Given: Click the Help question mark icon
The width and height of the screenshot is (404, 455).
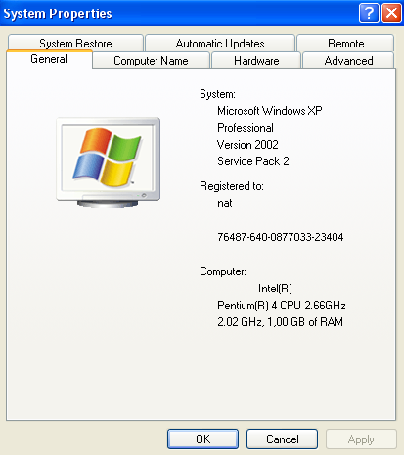Looking at the screenshot, I should click(369, 13).
